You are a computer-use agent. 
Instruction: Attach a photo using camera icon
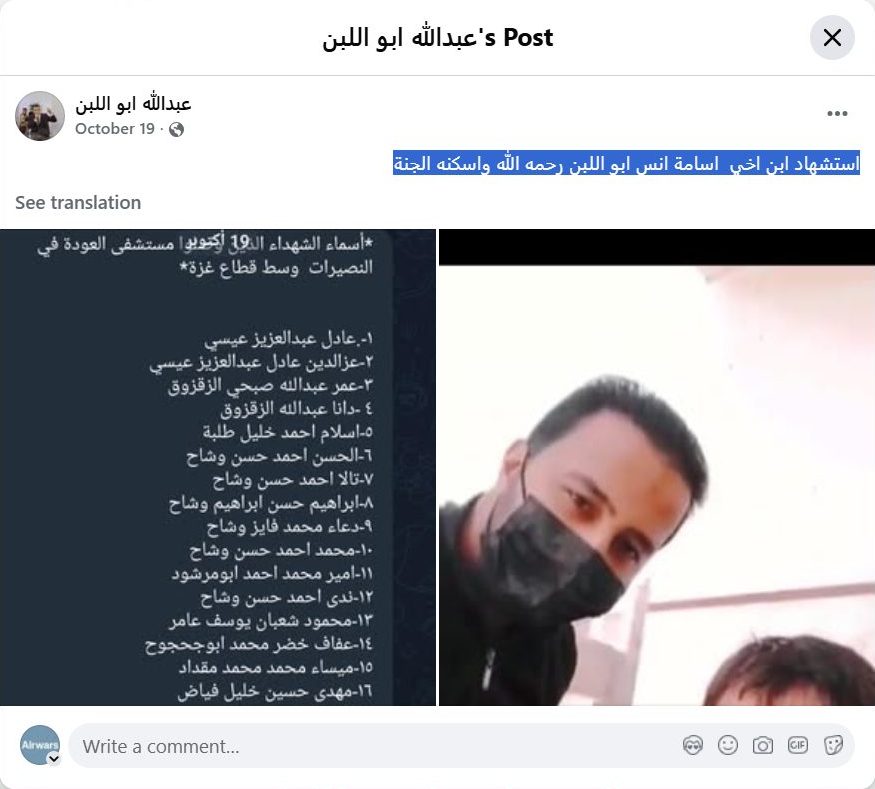[x=762, y=745]
